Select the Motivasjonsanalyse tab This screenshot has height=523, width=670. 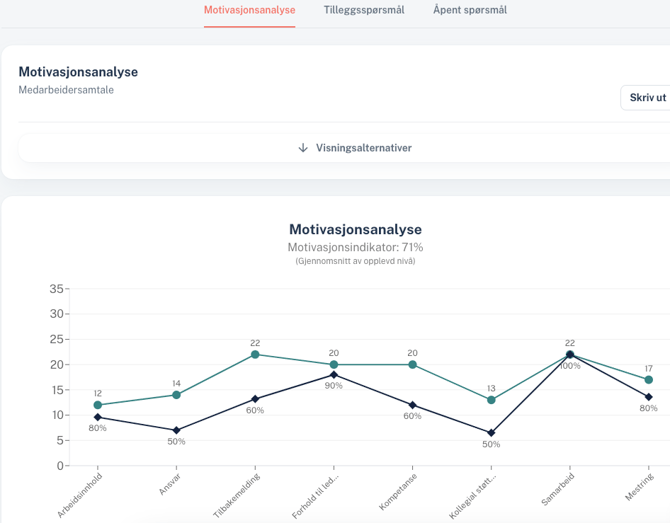tap(249, 10)
